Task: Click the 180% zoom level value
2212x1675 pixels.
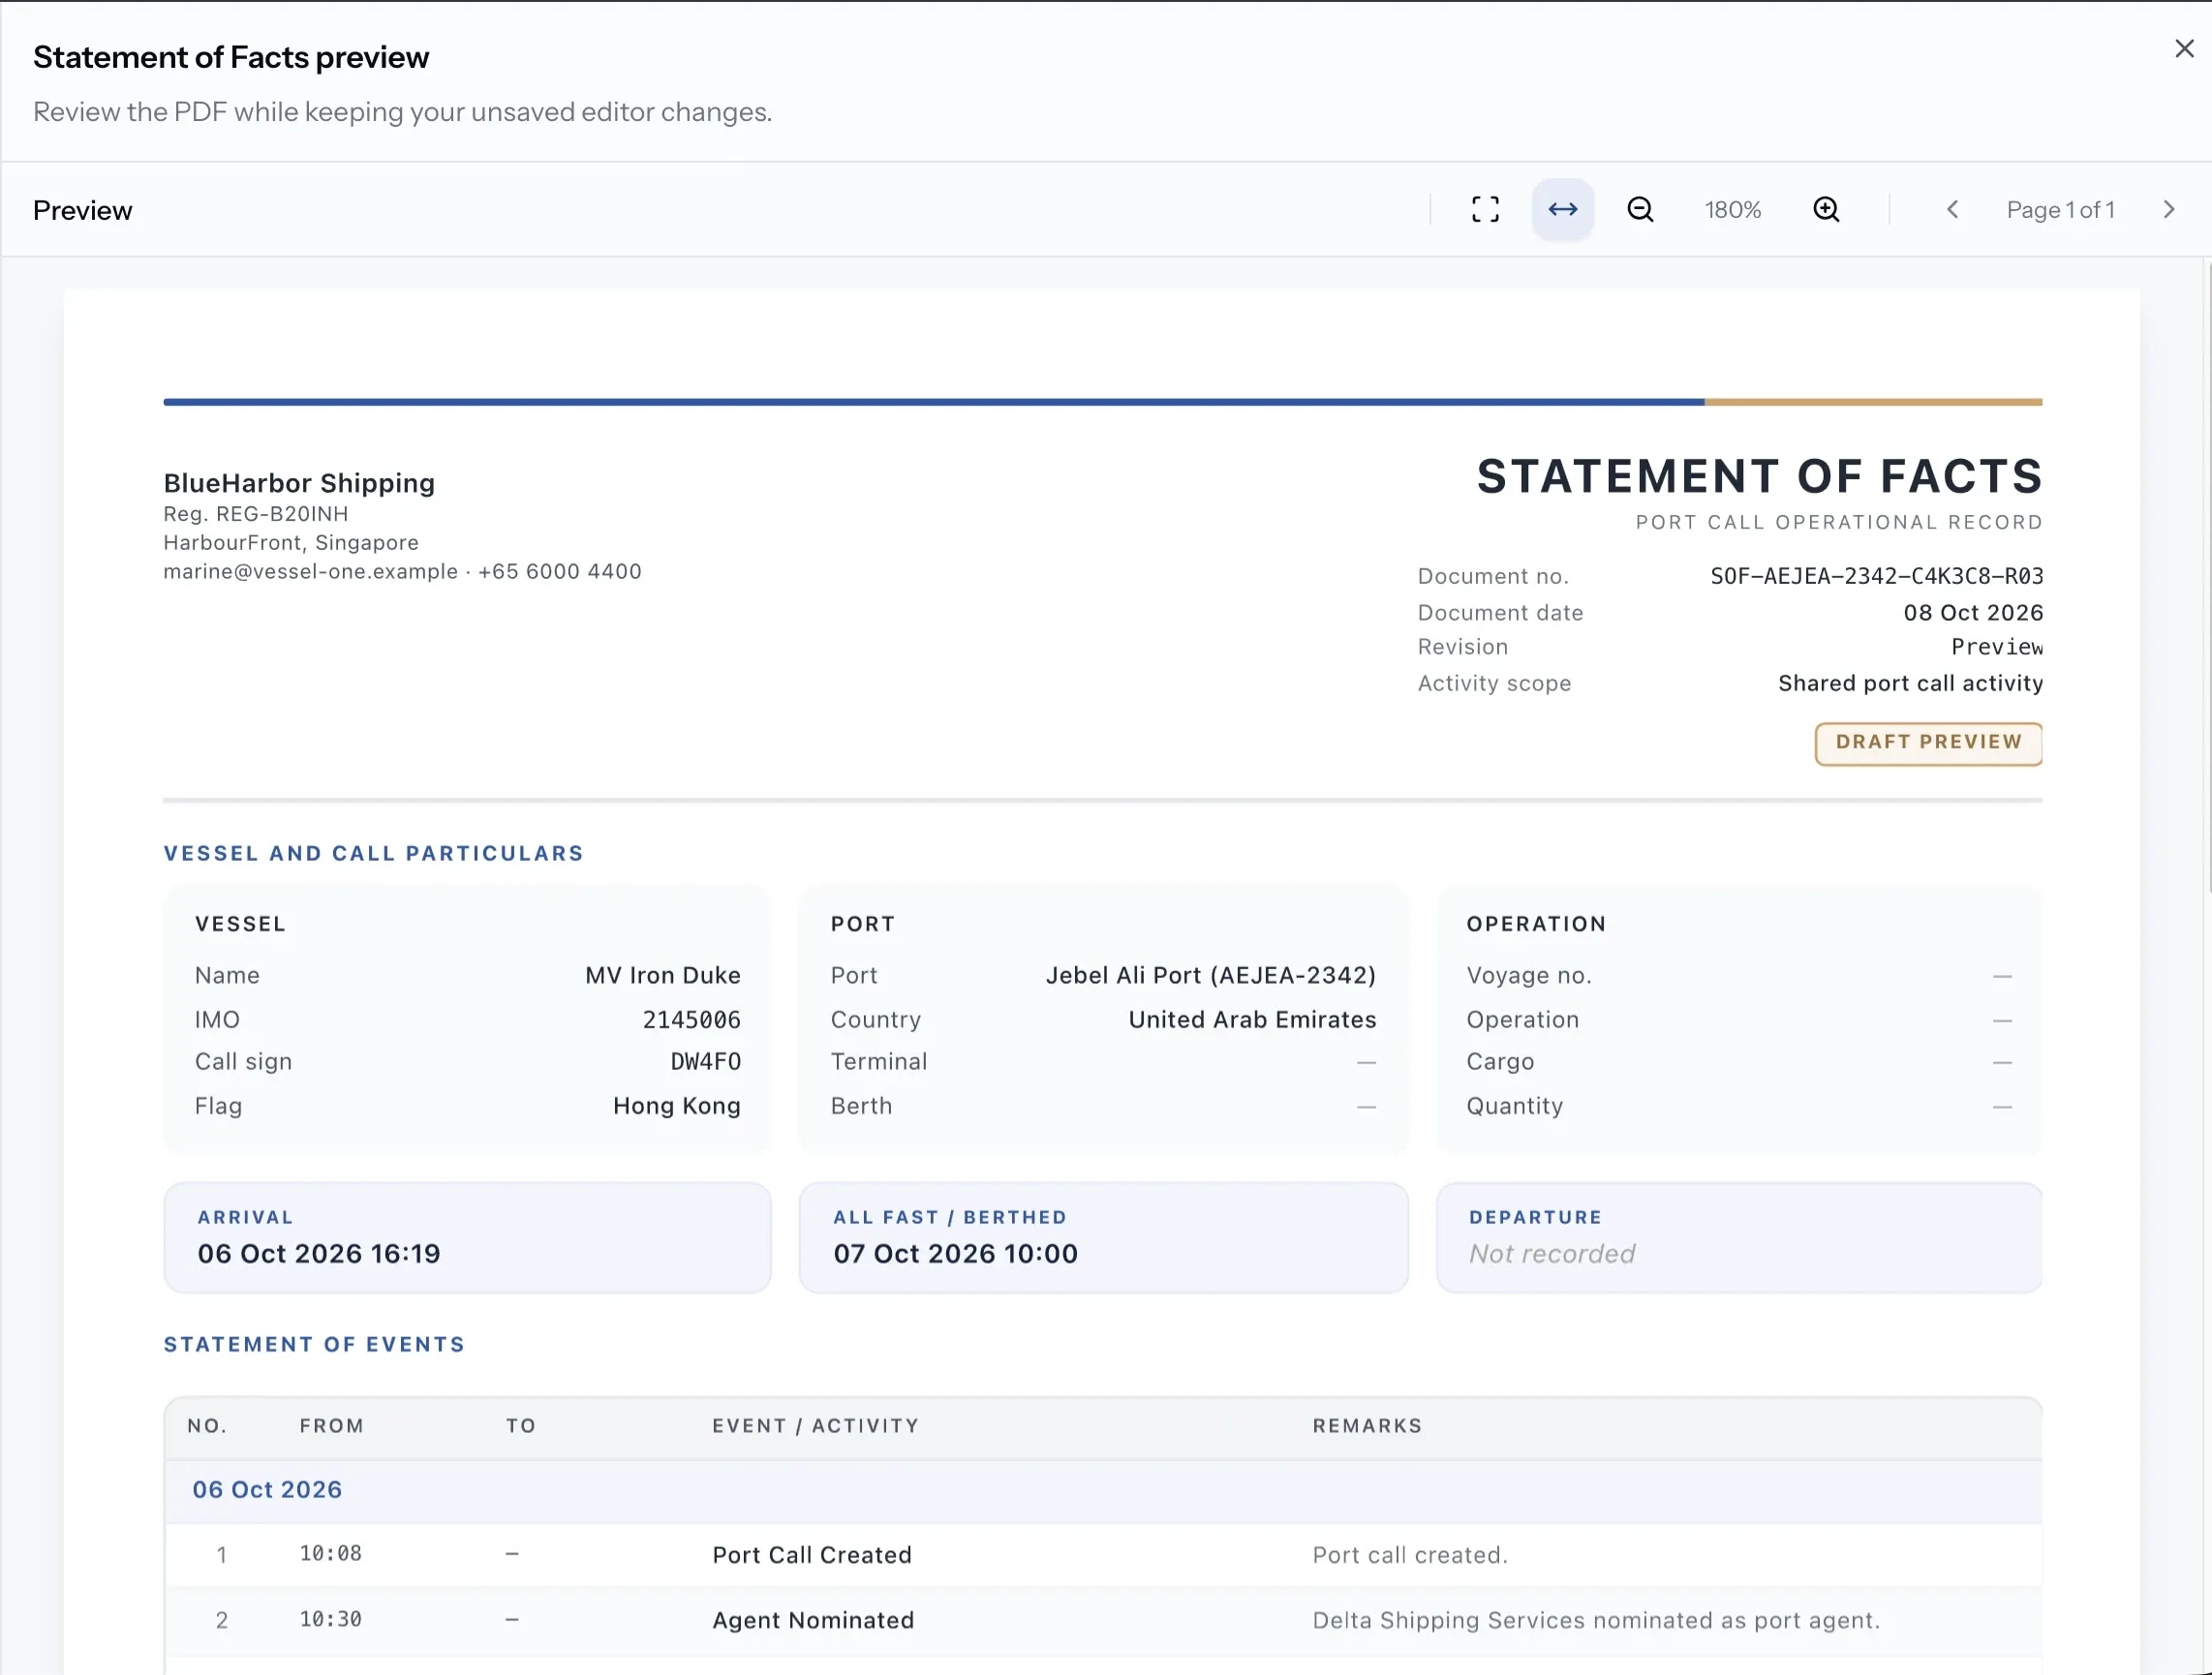Action: (1732, 210)
